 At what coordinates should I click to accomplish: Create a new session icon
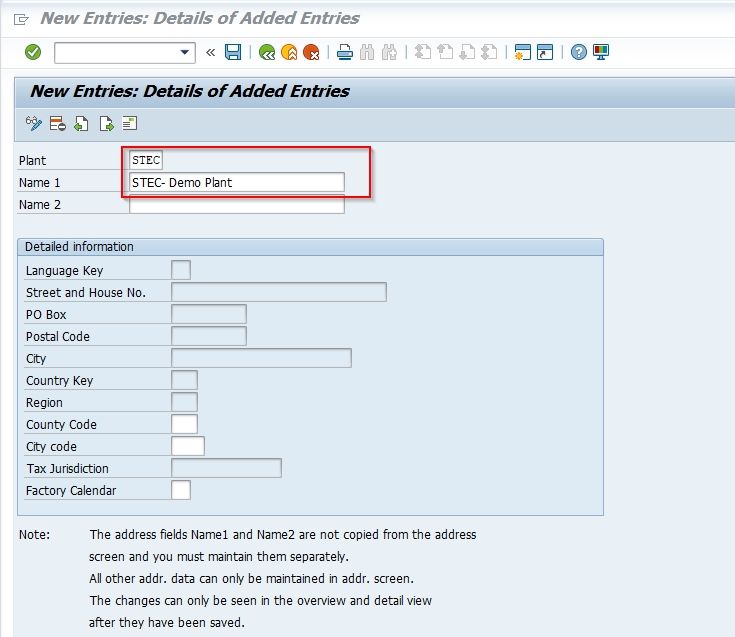pos(523,52)
